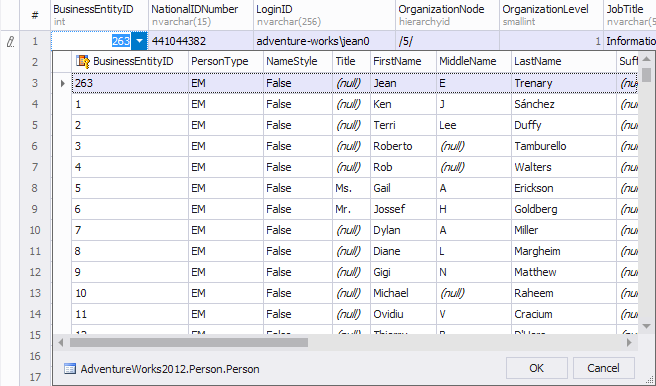Sort by the NameStyle column header
Viewport: 656px width, 386px height.
[x=298, y=61]
